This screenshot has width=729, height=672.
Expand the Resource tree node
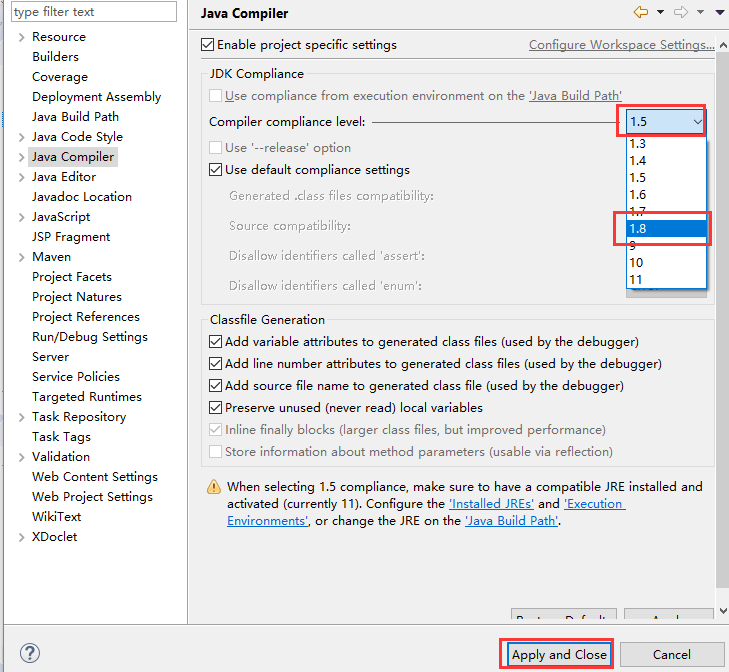[x=21, y=37]
